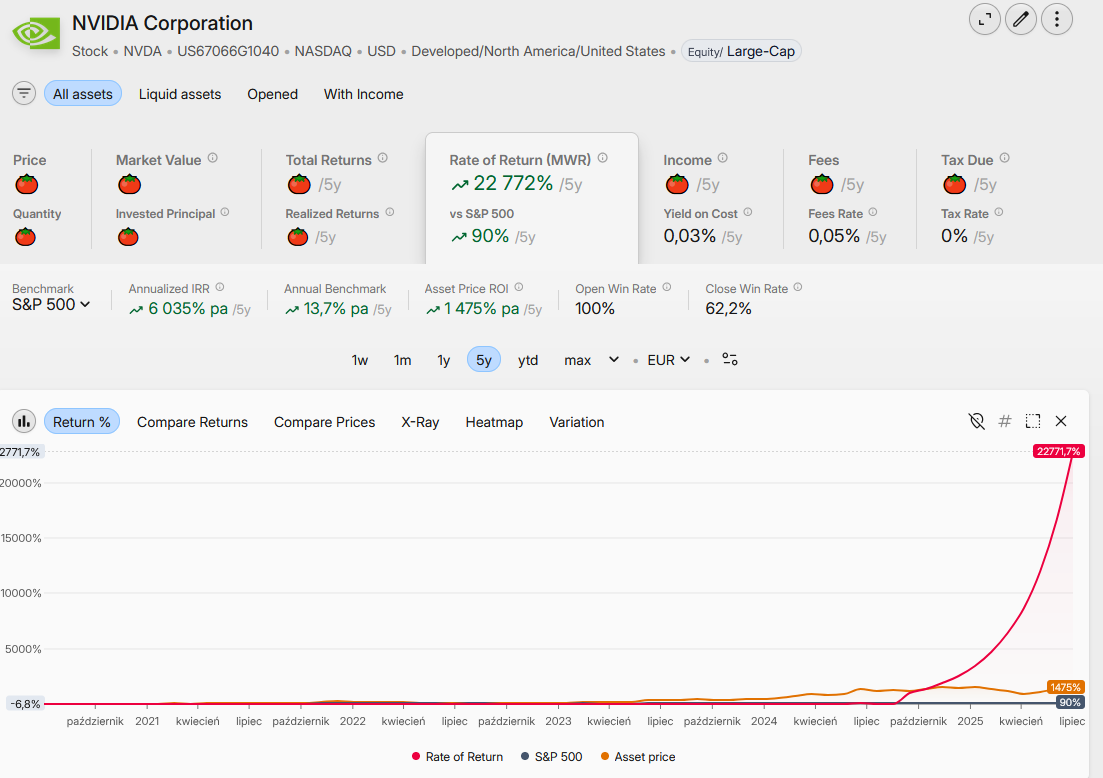Open the filter icon beside All assets

(x=24, y=93)
